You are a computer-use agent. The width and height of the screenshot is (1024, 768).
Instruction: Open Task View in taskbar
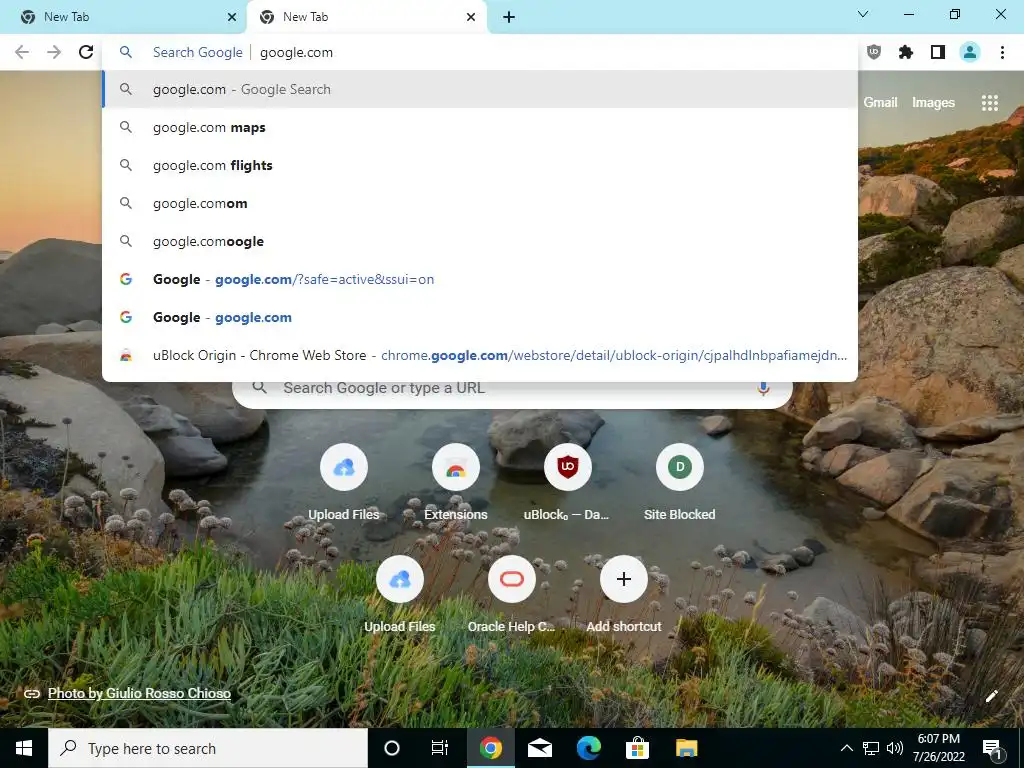(440, 748)
